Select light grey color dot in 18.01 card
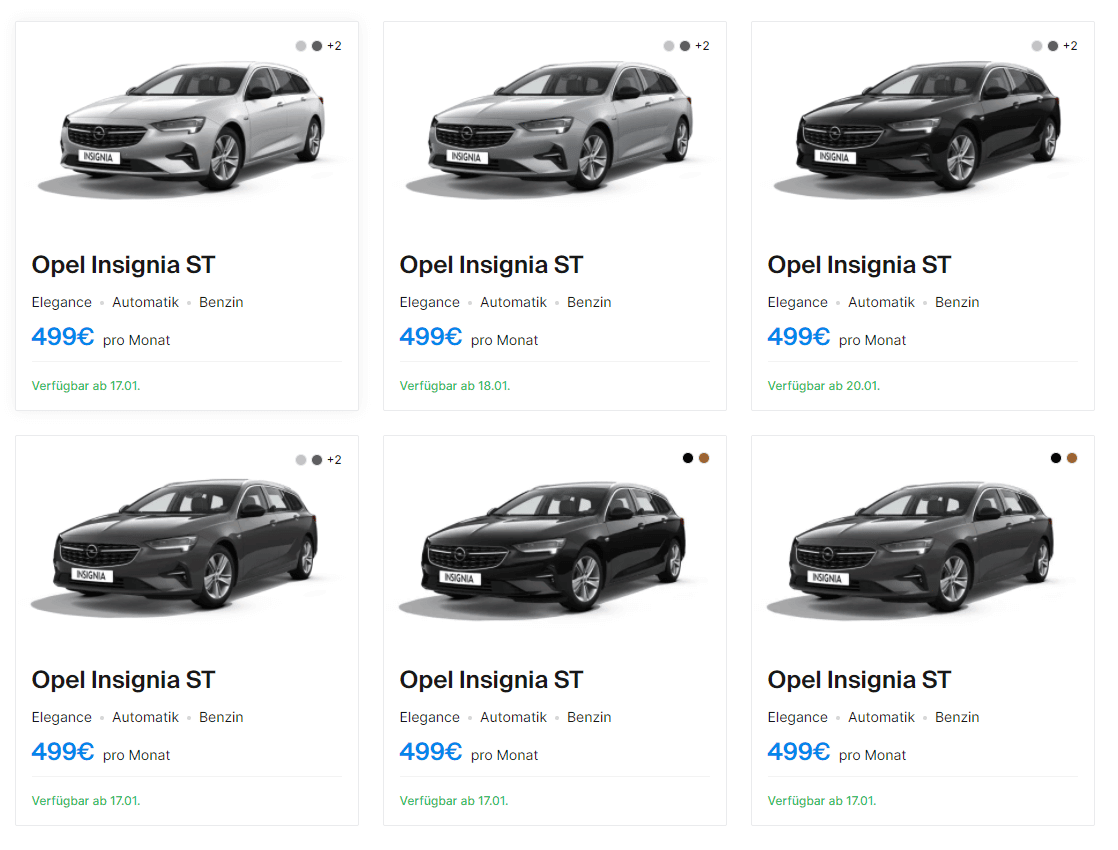 [669, 46]
